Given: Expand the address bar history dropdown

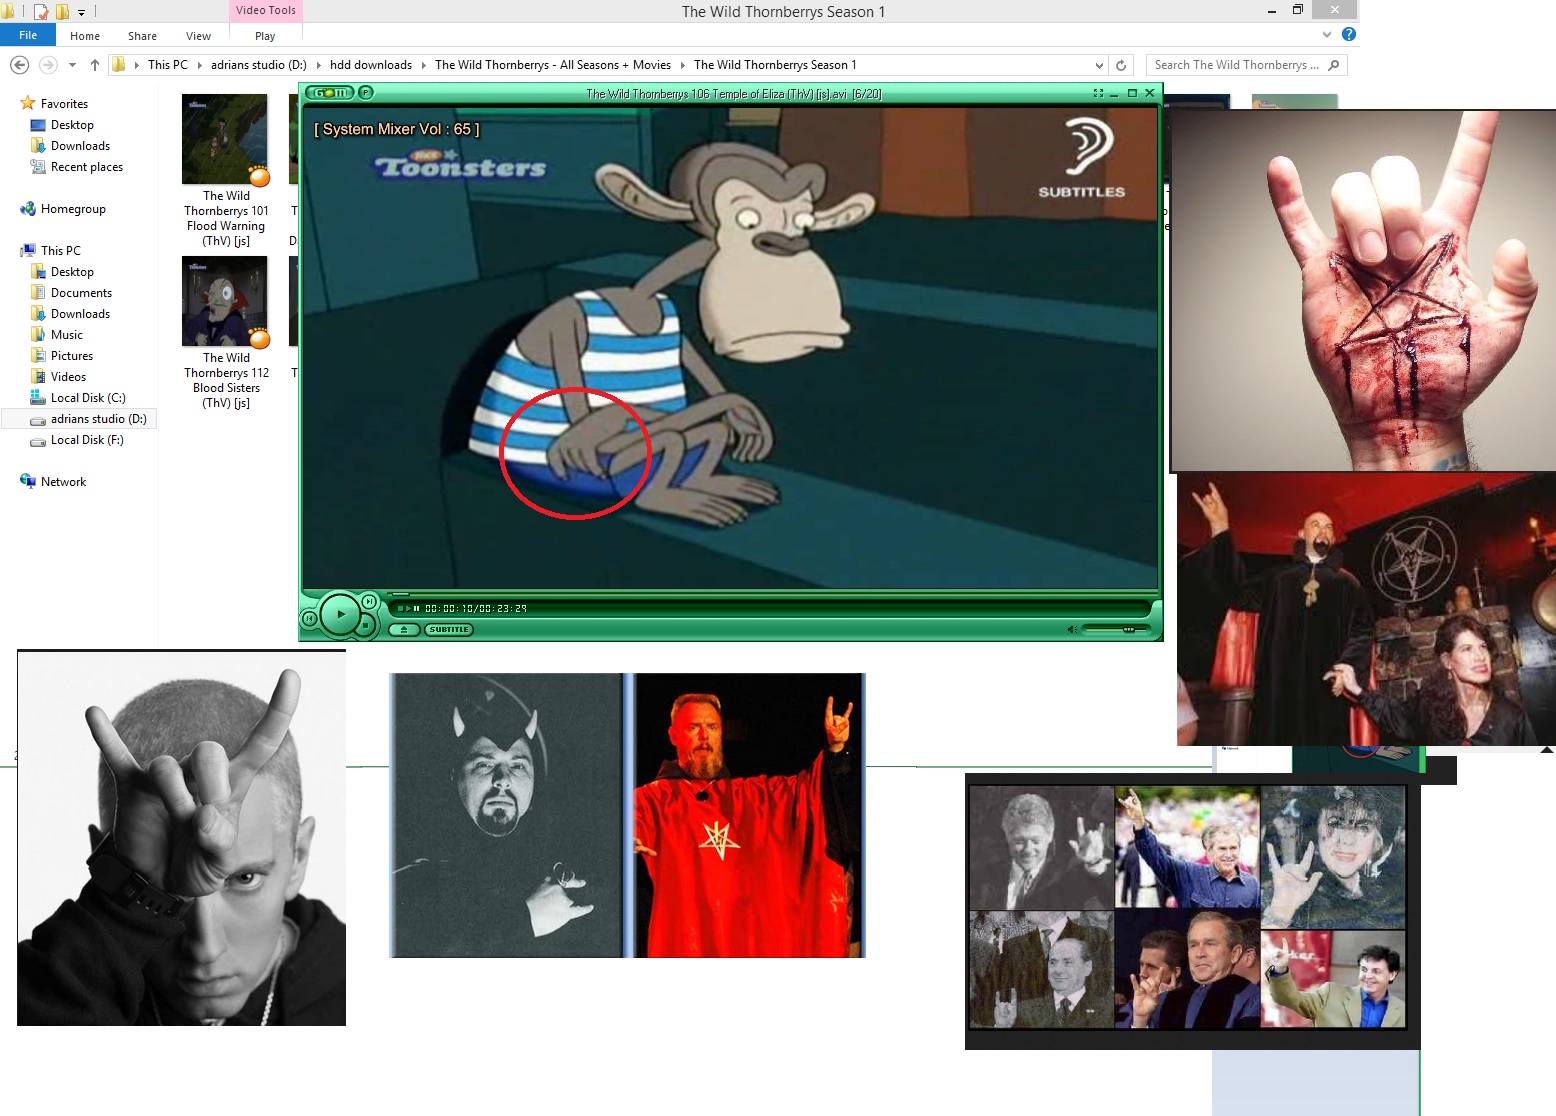Looking at the screenshot, I should pos(1099,66).
